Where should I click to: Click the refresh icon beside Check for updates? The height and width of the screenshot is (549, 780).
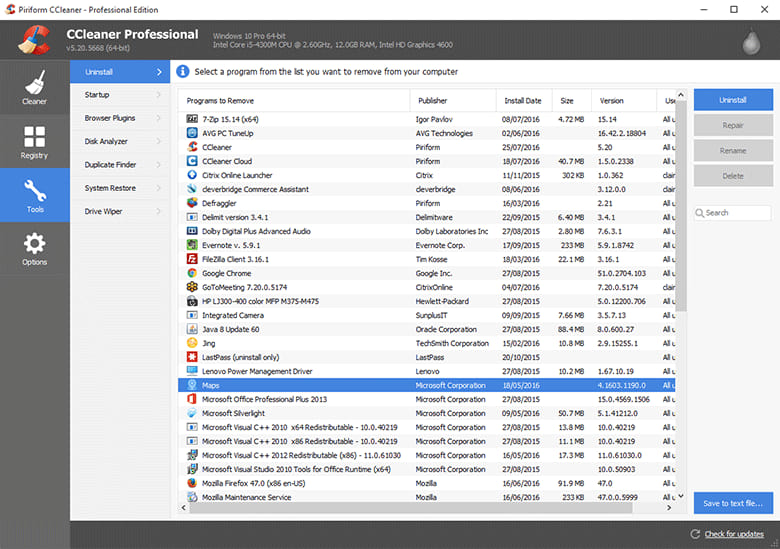pos(695,534)
